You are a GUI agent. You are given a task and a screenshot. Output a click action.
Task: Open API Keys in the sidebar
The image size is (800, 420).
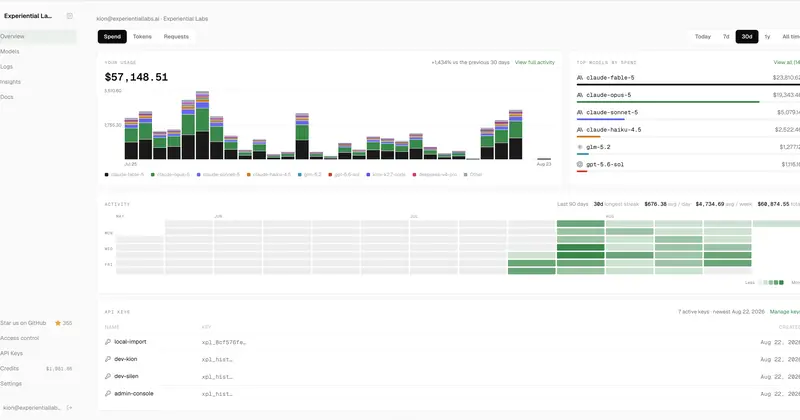coord(38,353)
